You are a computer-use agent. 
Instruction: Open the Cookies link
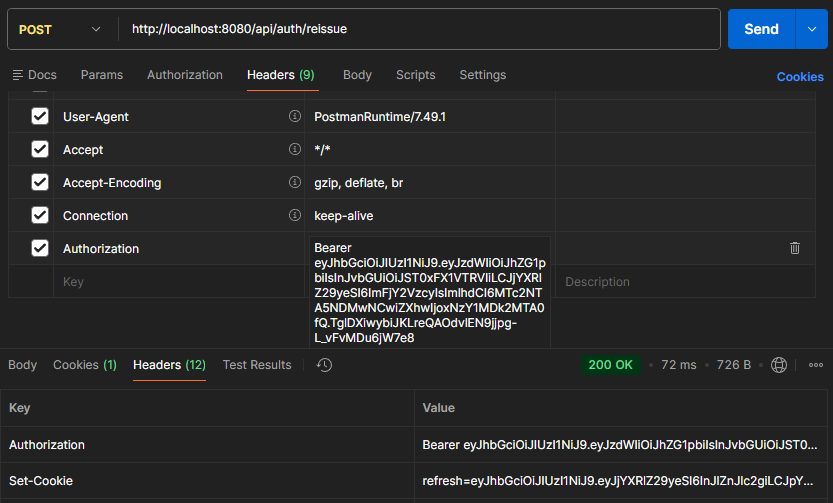coord(800,76)
